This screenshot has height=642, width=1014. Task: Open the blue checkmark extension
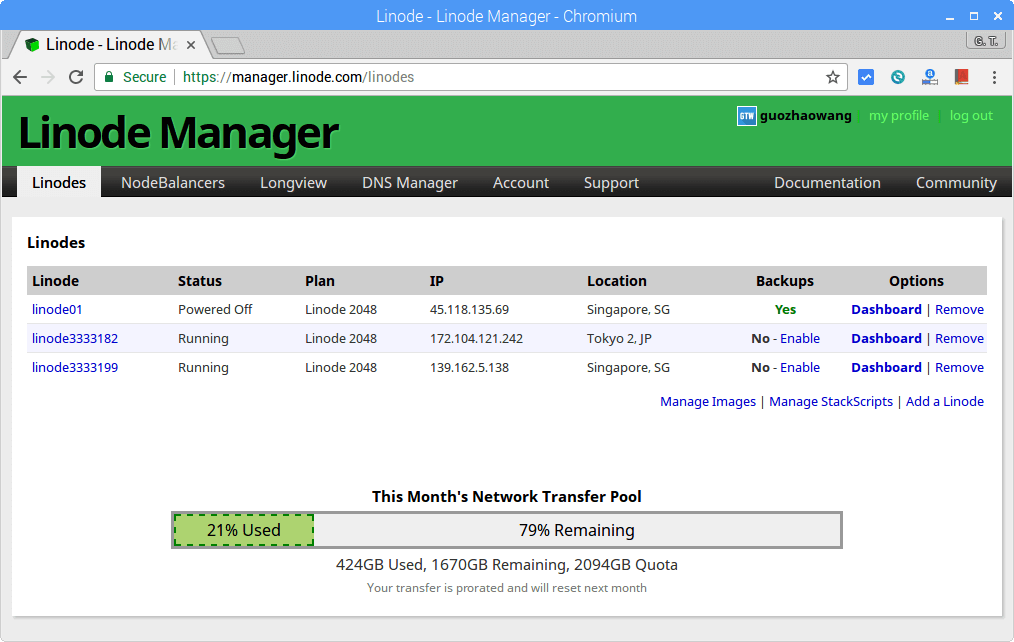click(x=865, y=76)
